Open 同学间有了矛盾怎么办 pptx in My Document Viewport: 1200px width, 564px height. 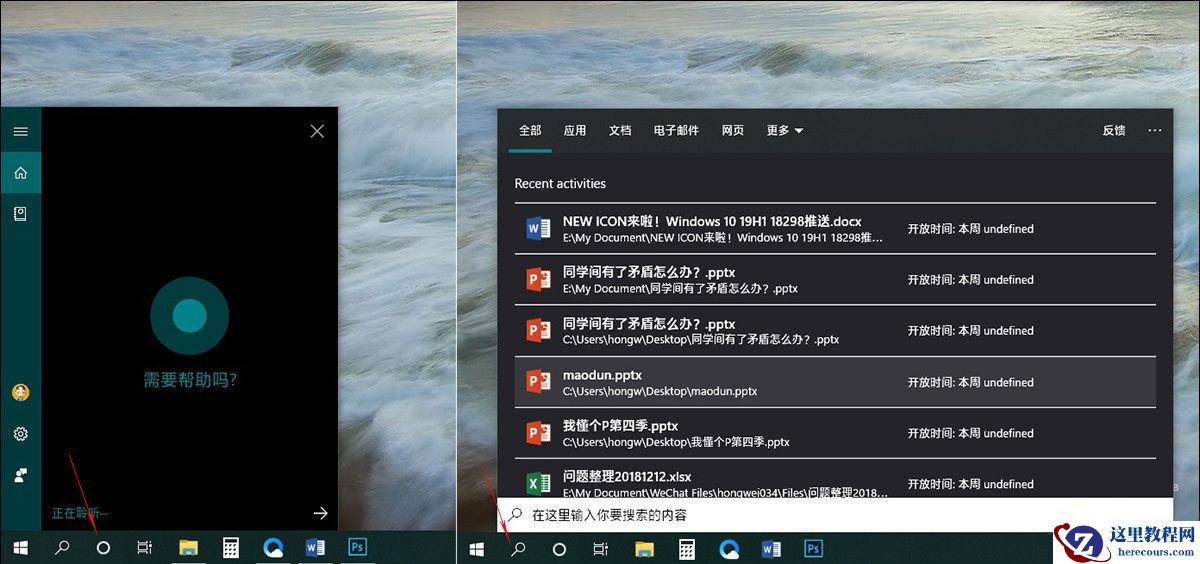pyautogui.click(x=835, y=280)
